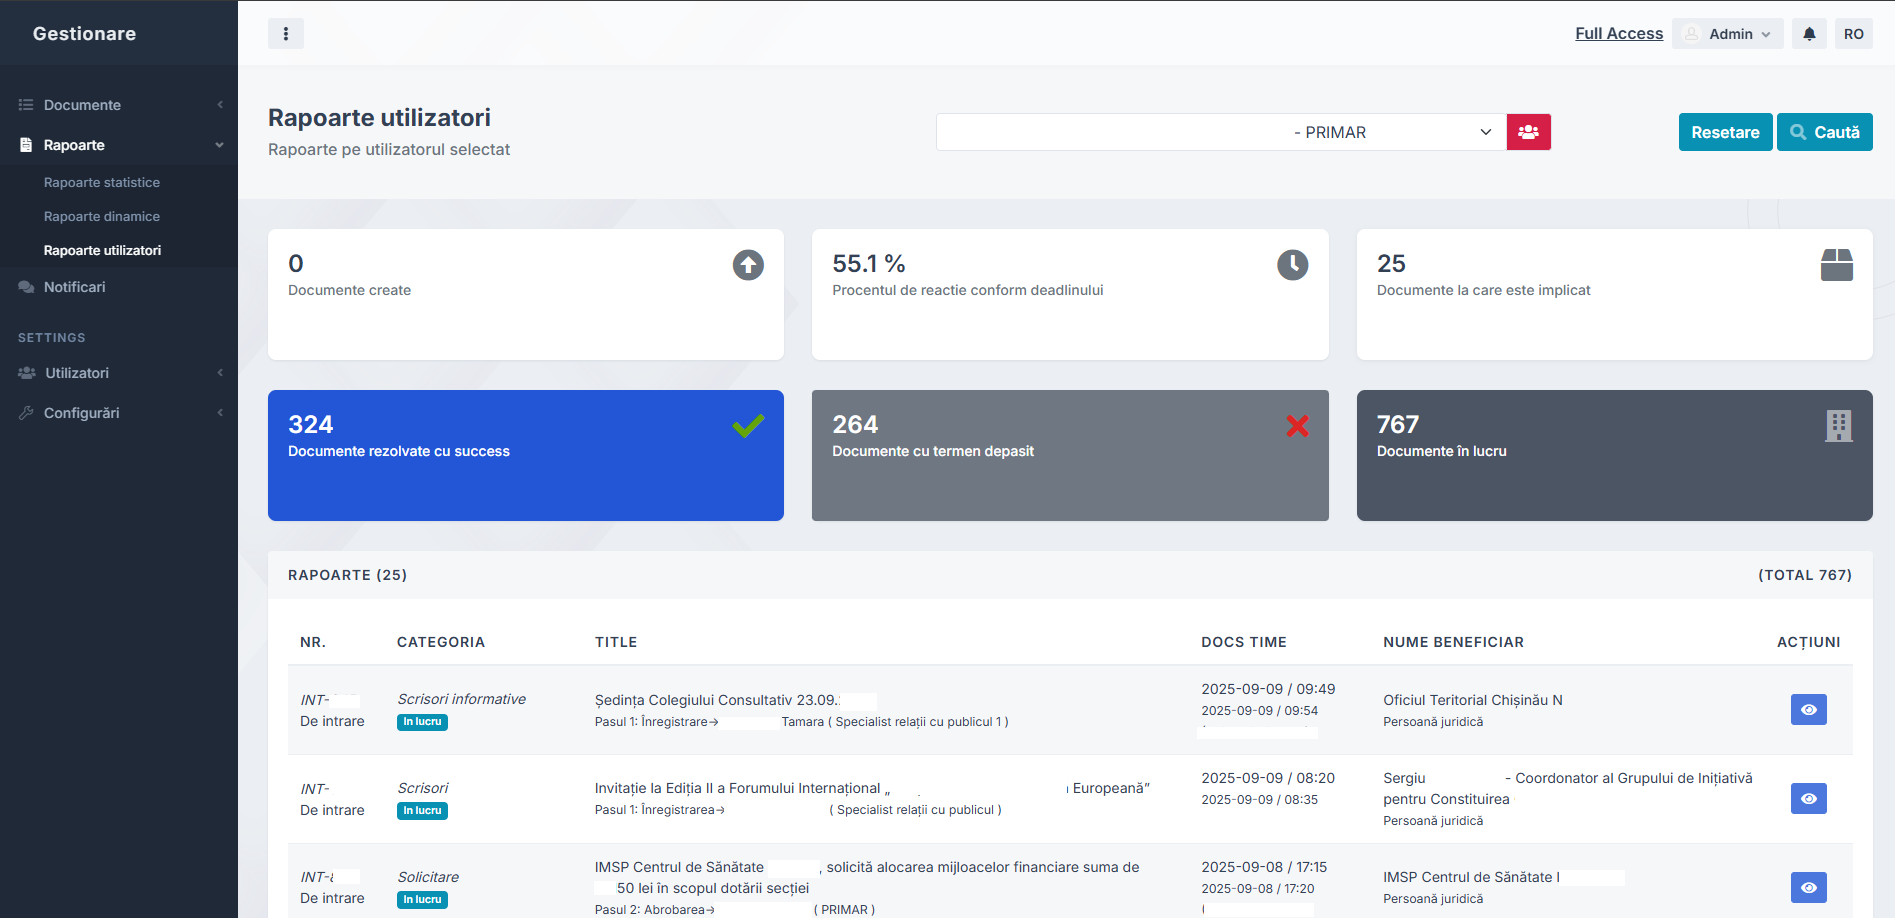The image size is (1895, 918).
Task: Click the upload arrow icon on Documente create
Action: (x=748, y=265)
